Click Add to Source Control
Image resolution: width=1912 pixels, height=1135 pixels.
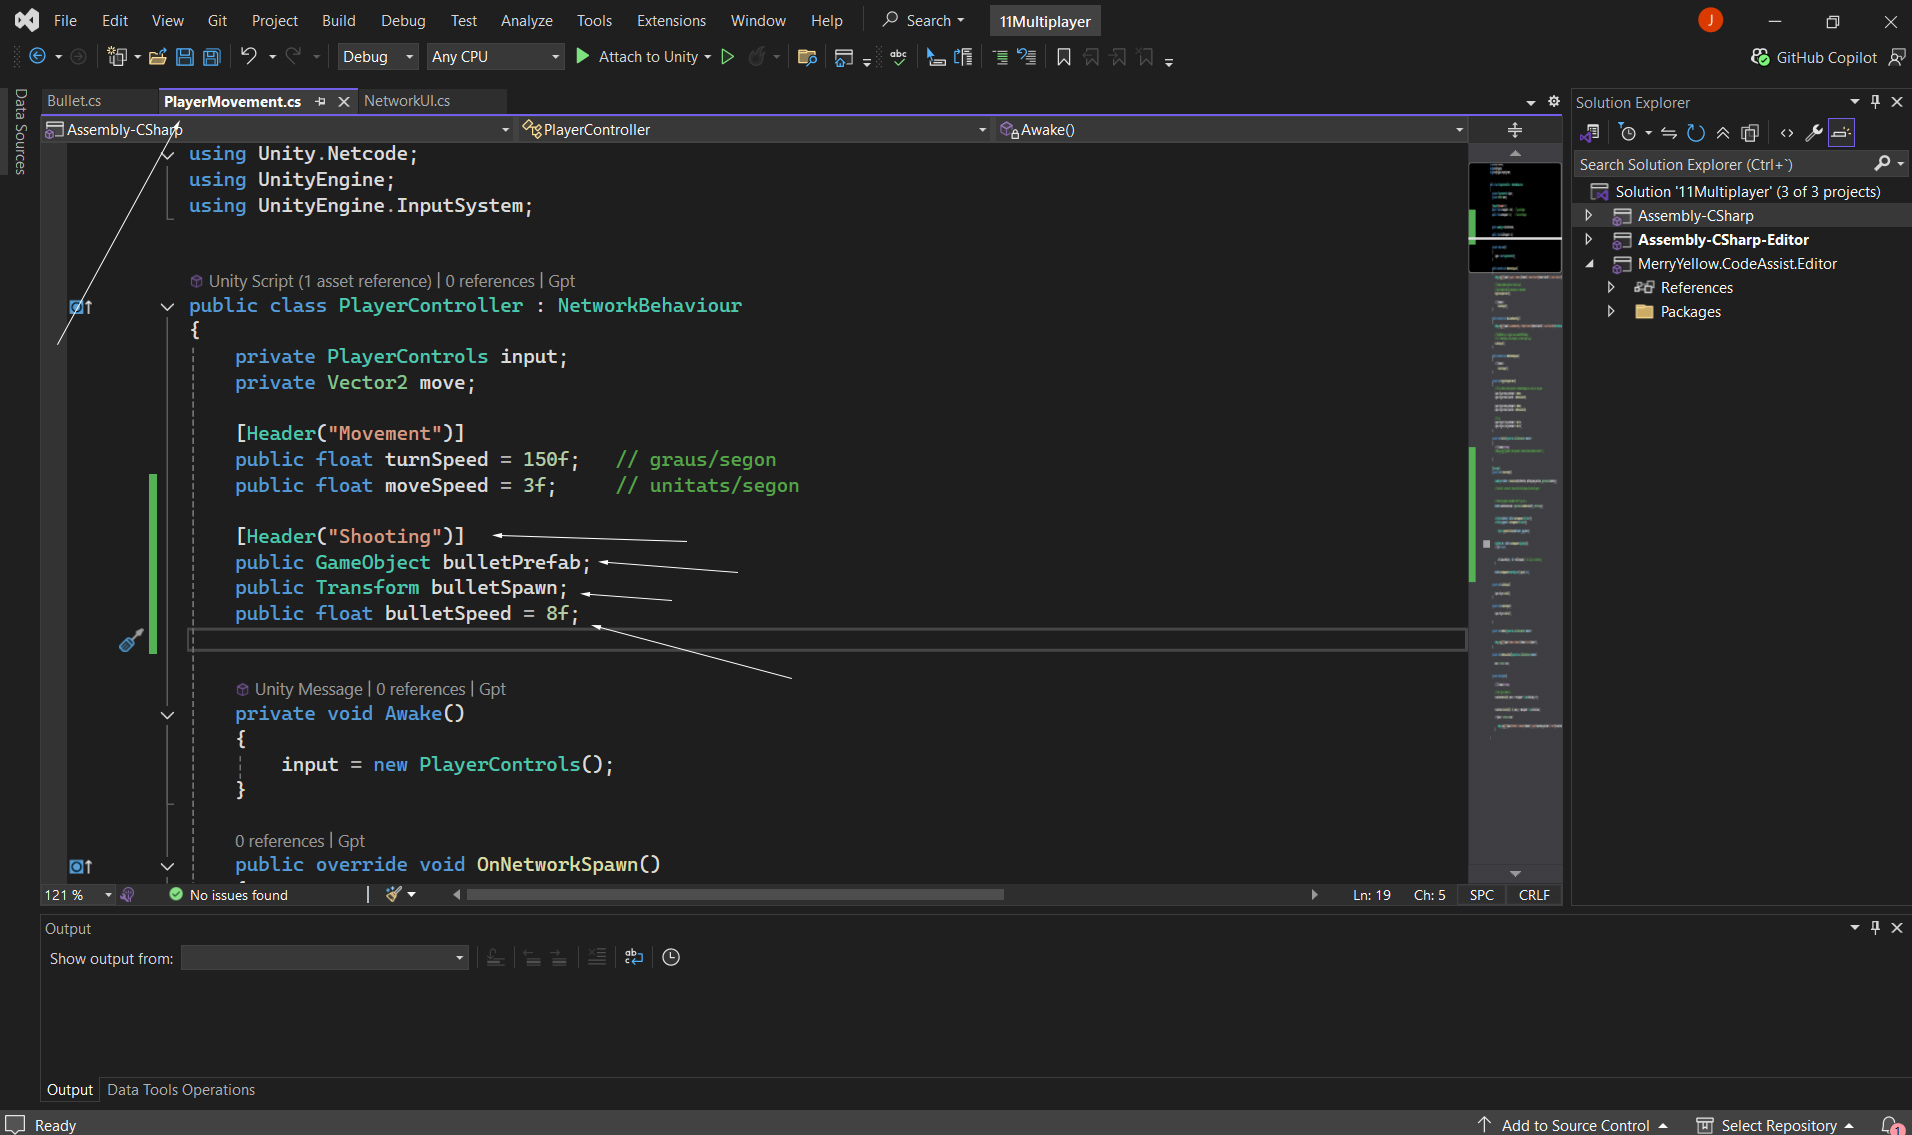(x=1575, y=1125)
